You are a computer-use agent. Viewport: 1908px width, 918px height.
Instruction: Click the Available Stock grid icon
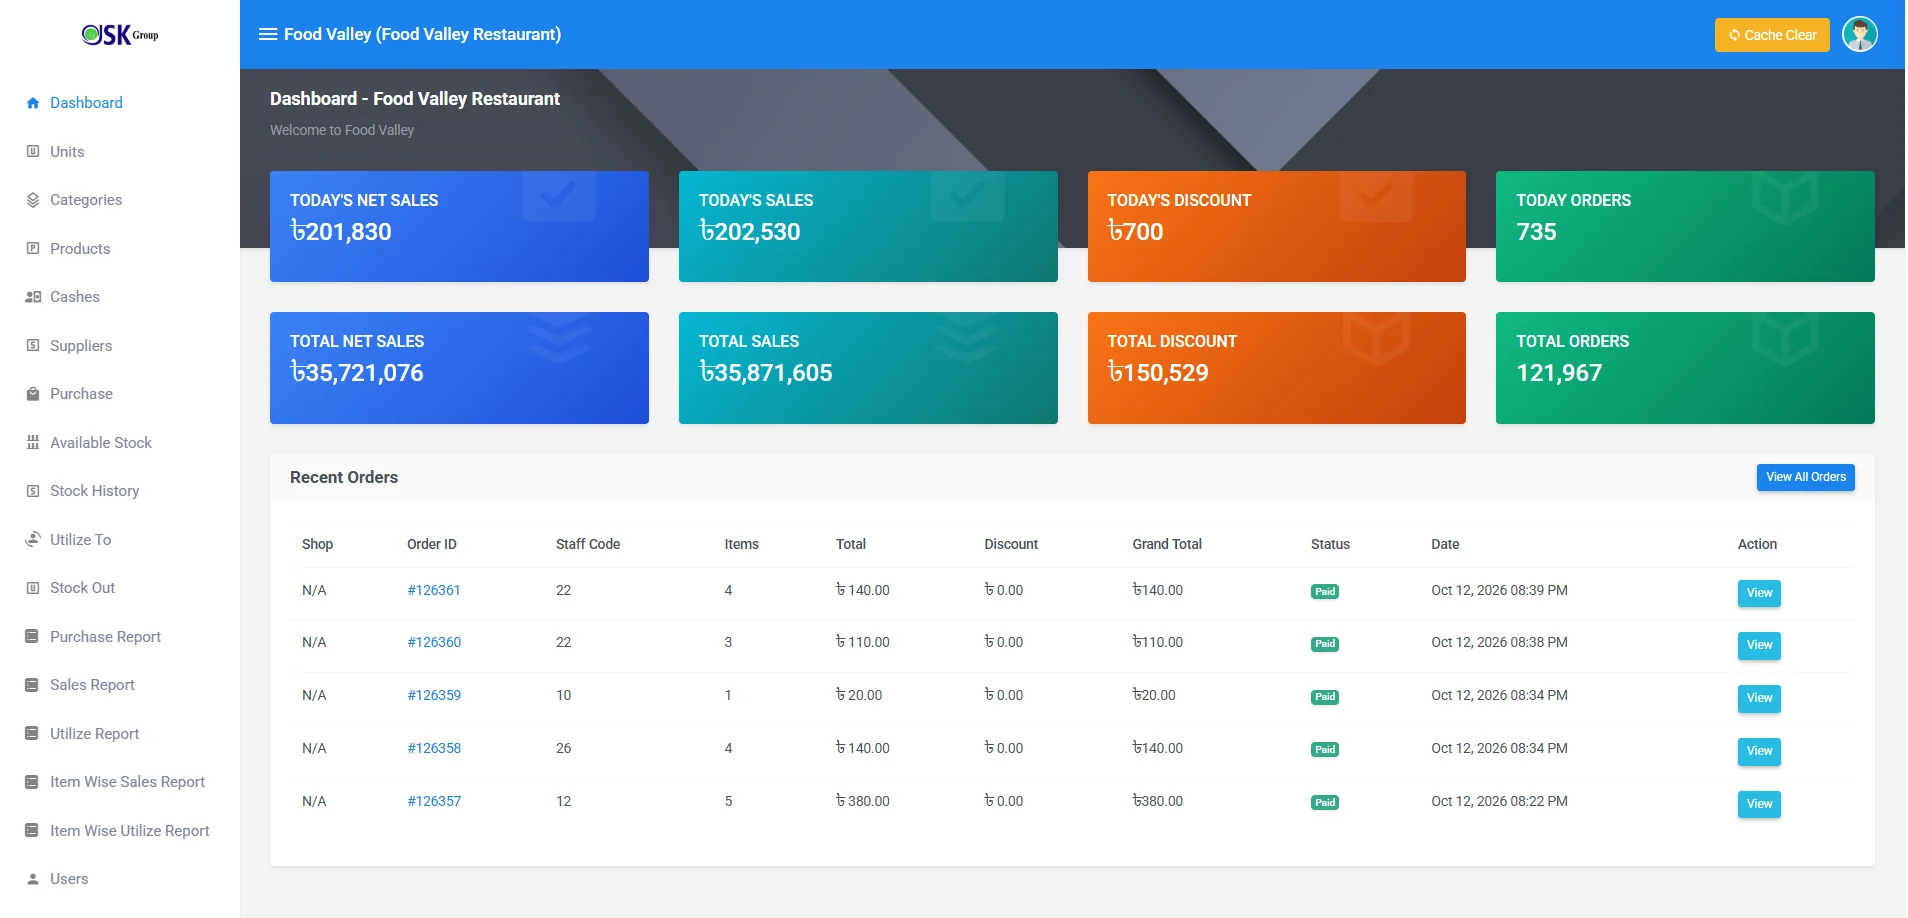33,442
